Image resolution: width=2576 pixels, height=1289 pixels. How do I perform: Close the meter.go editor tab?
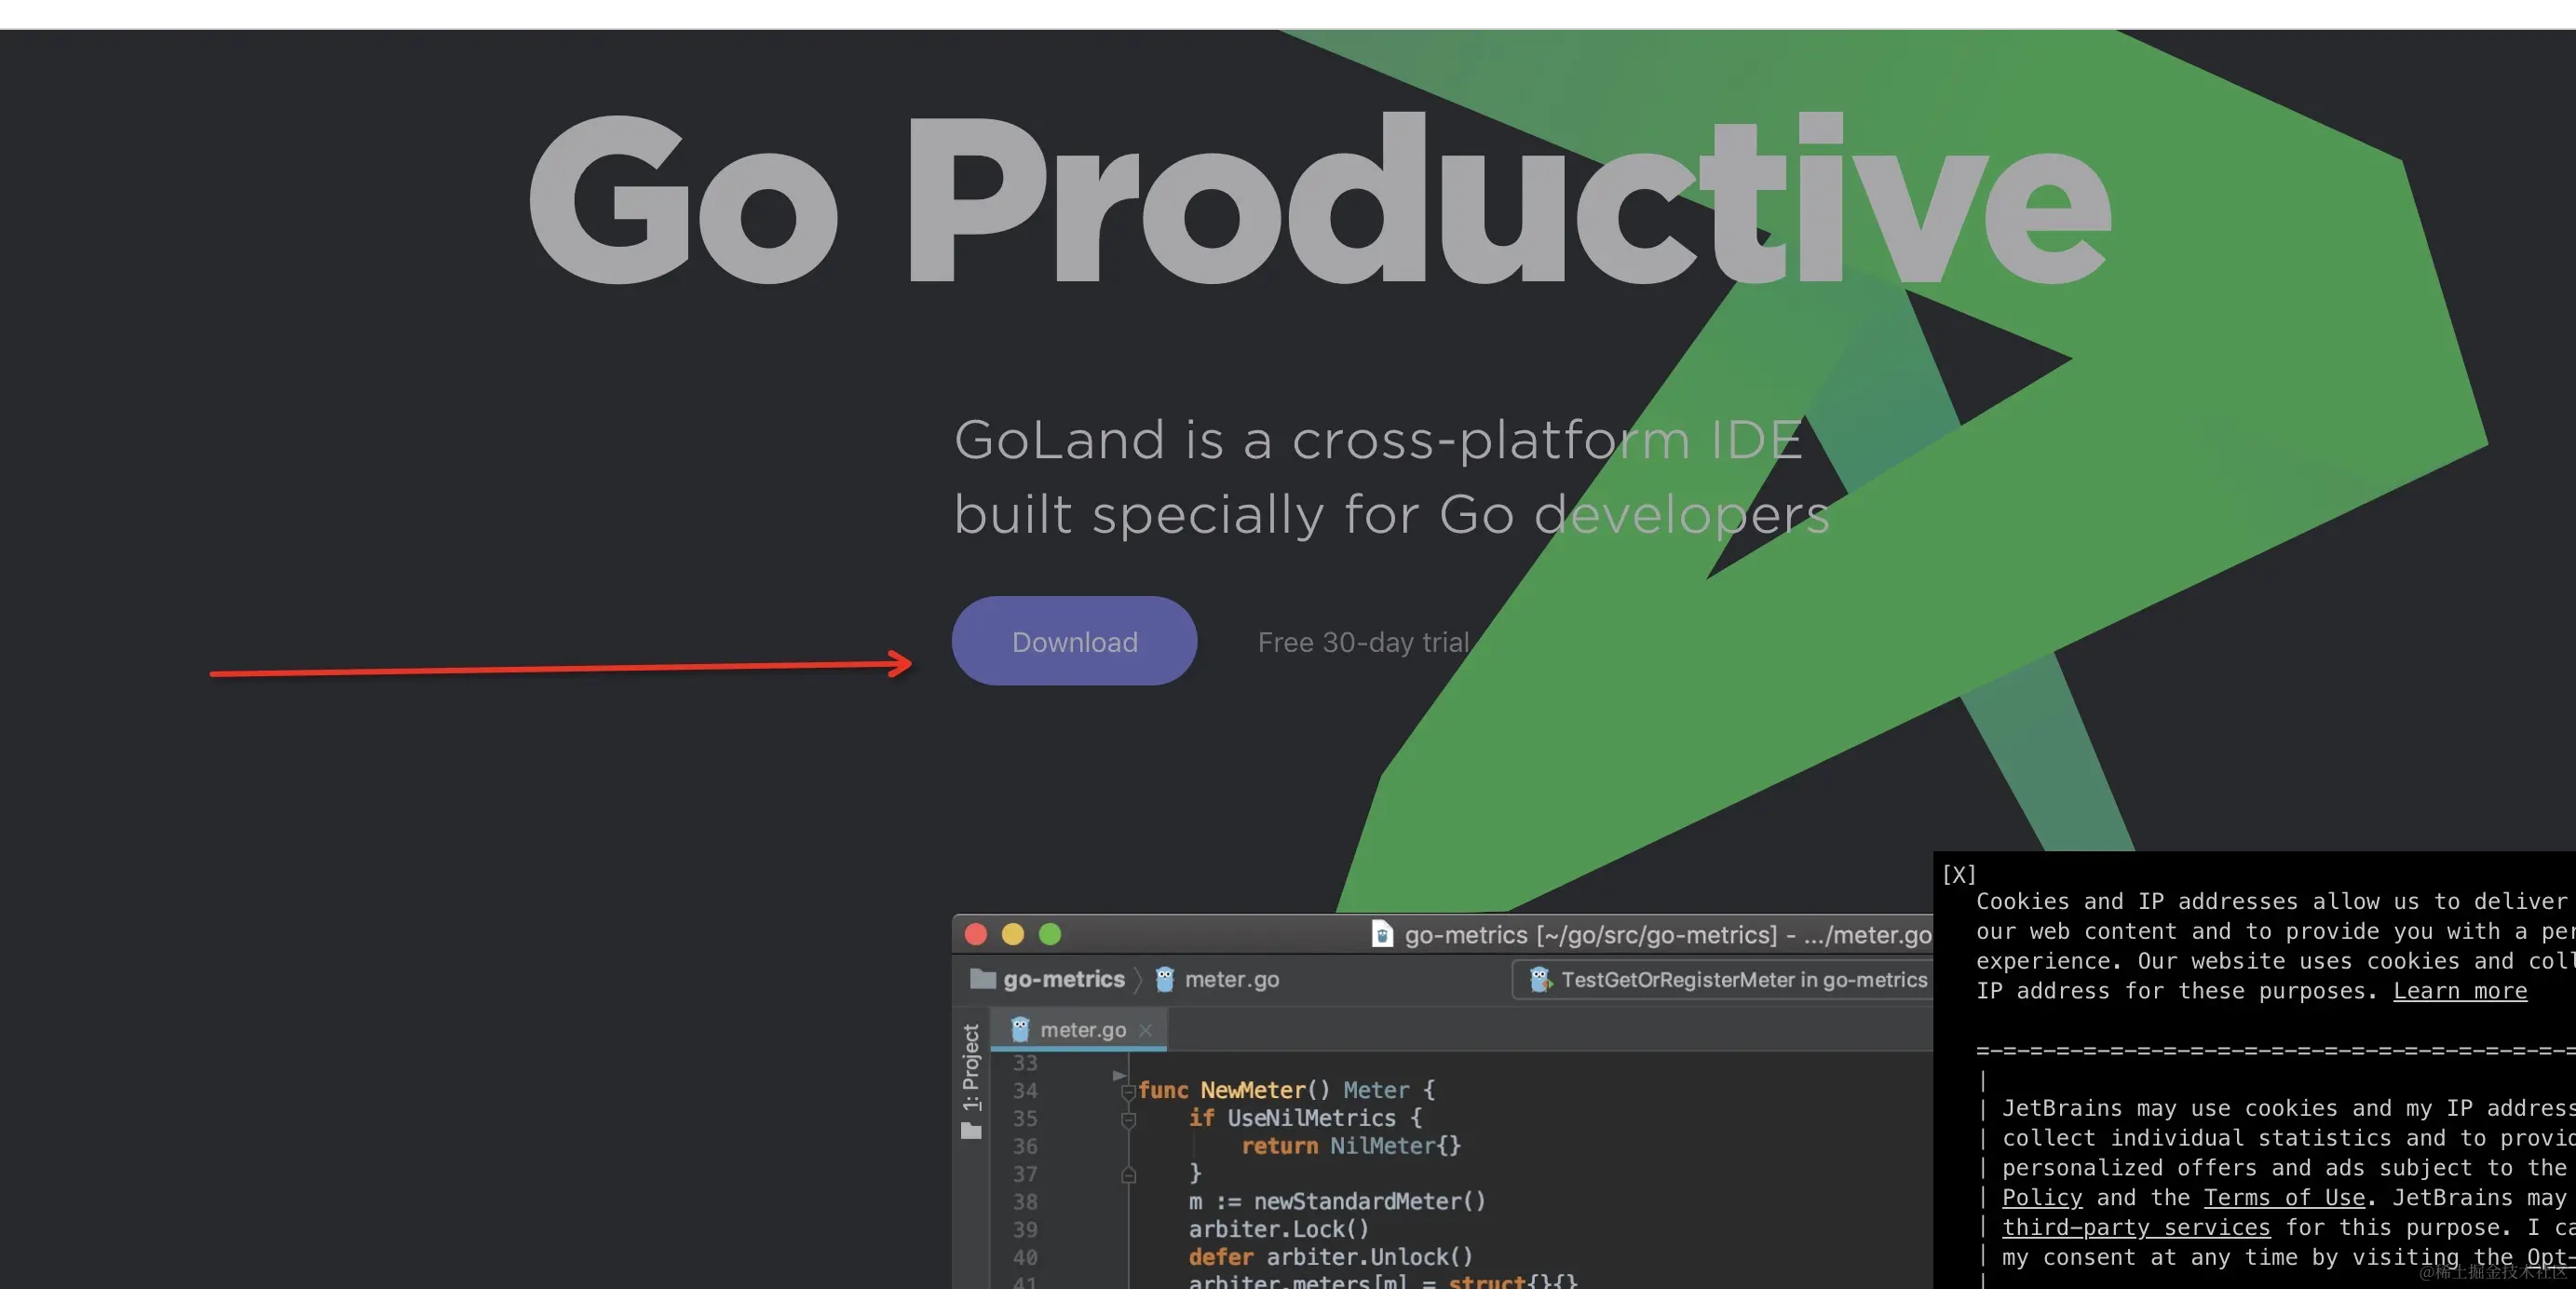coord(1146,1030)
